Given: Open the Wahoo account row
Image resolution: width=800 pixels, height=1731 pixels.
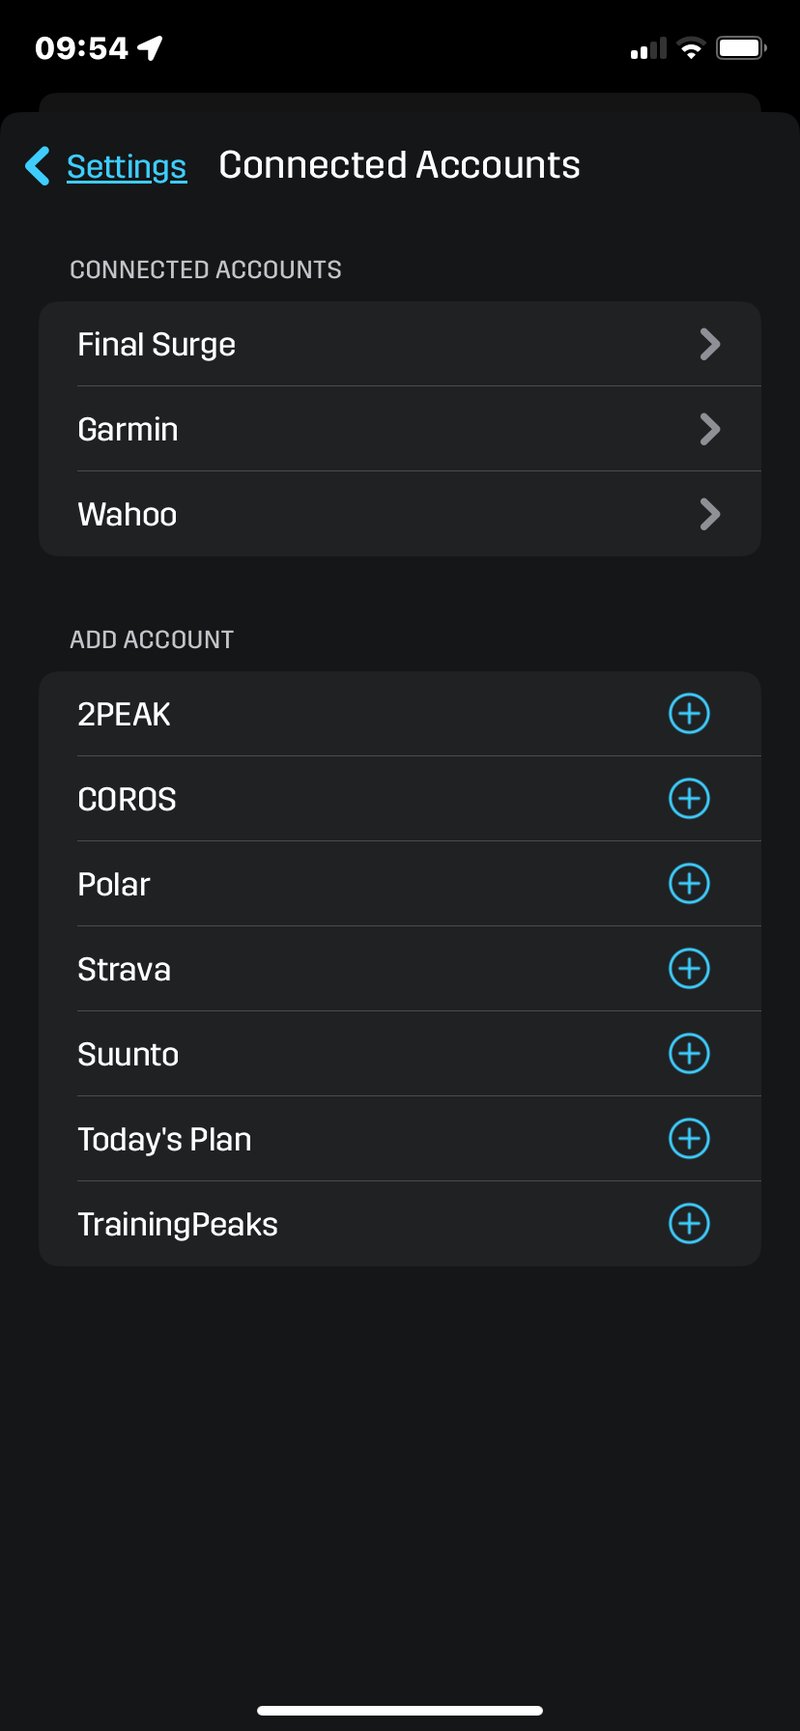Looking at the screenshot, I should (x=128, y=514).
